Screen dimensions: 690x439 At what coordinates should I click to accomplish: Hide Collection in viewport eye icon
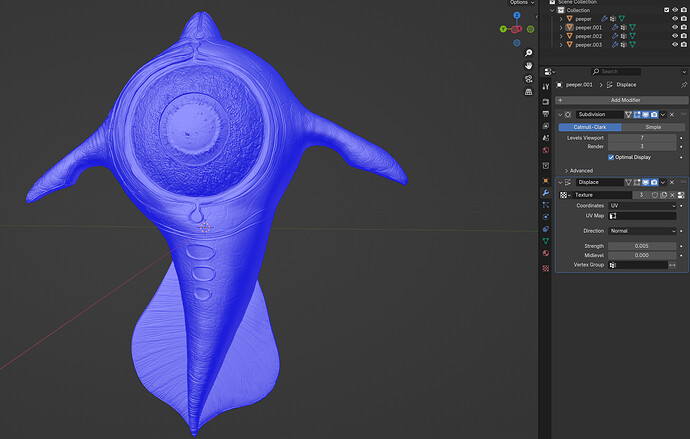coord(675,10)
